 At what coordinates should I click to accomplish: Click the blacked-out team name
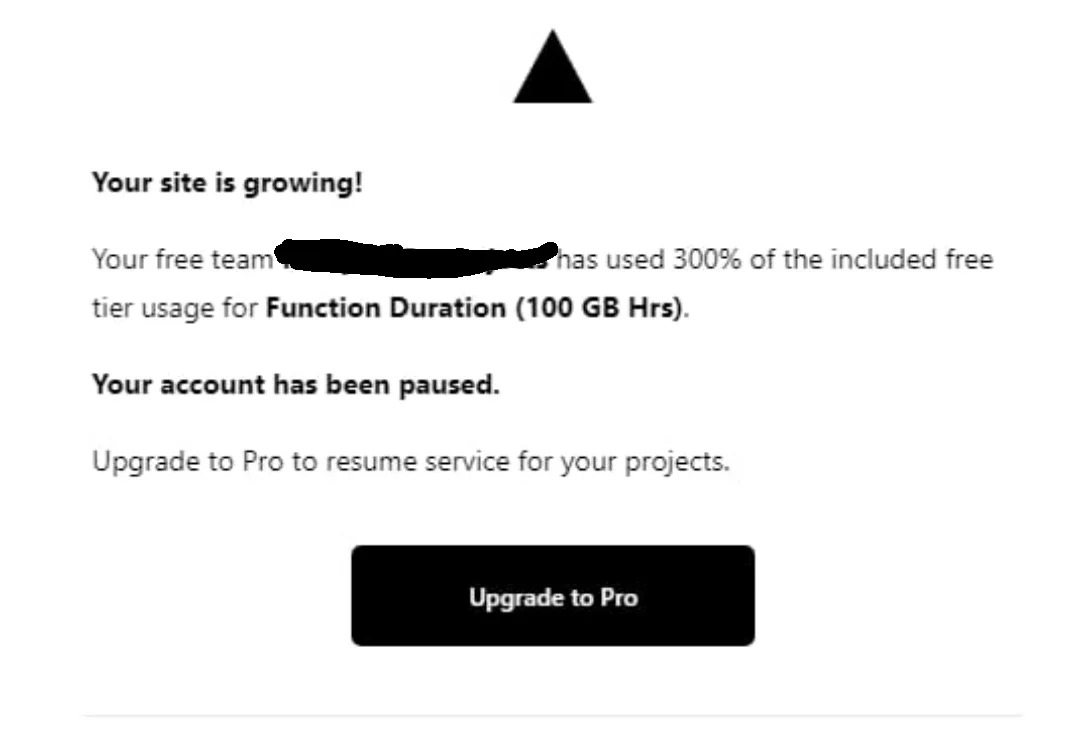click(415, 259)
